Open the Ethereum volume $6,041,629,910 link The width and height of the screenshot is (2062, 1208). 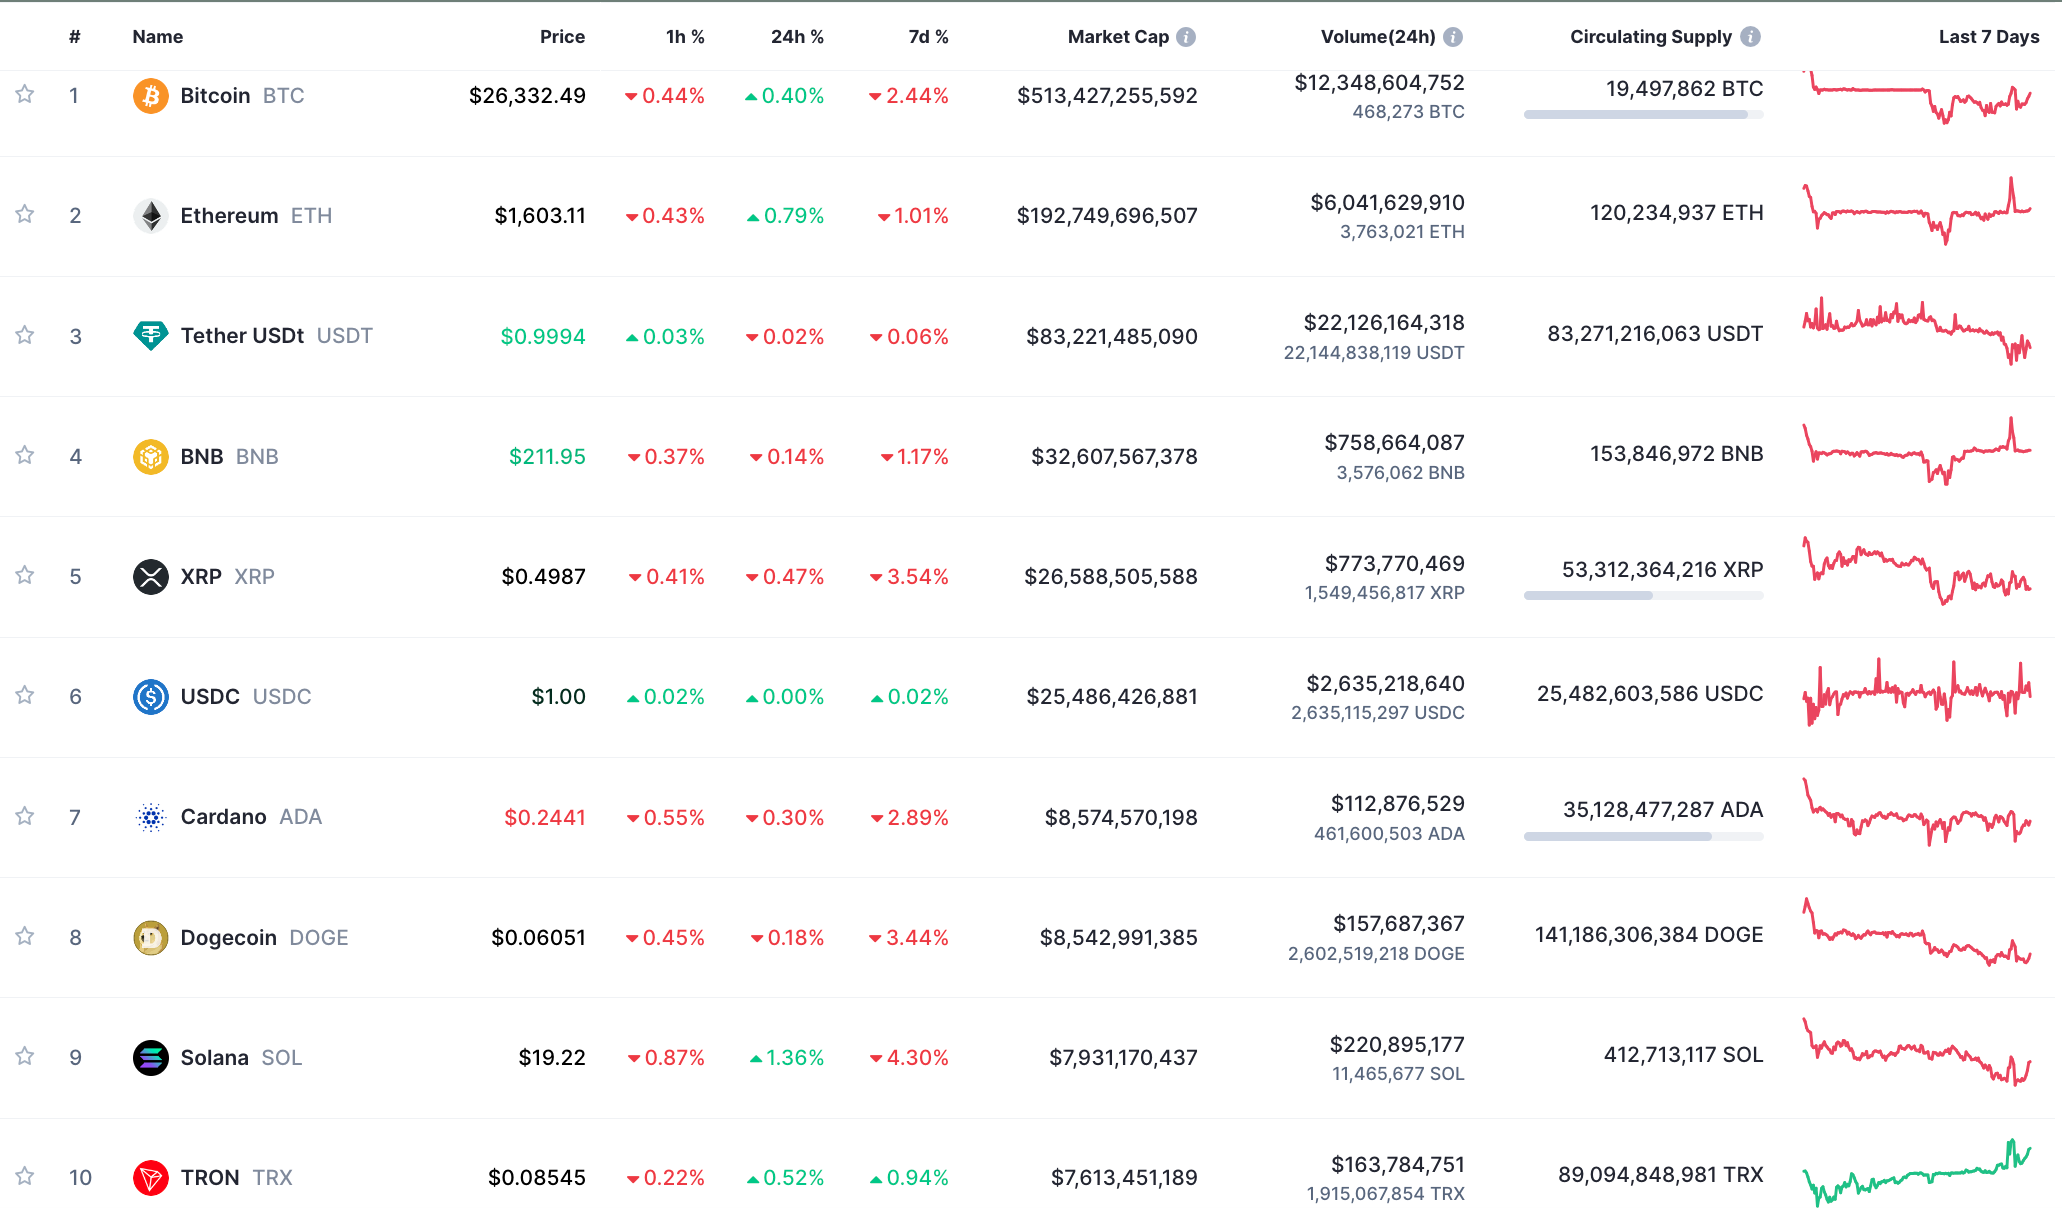(1387, 203)
